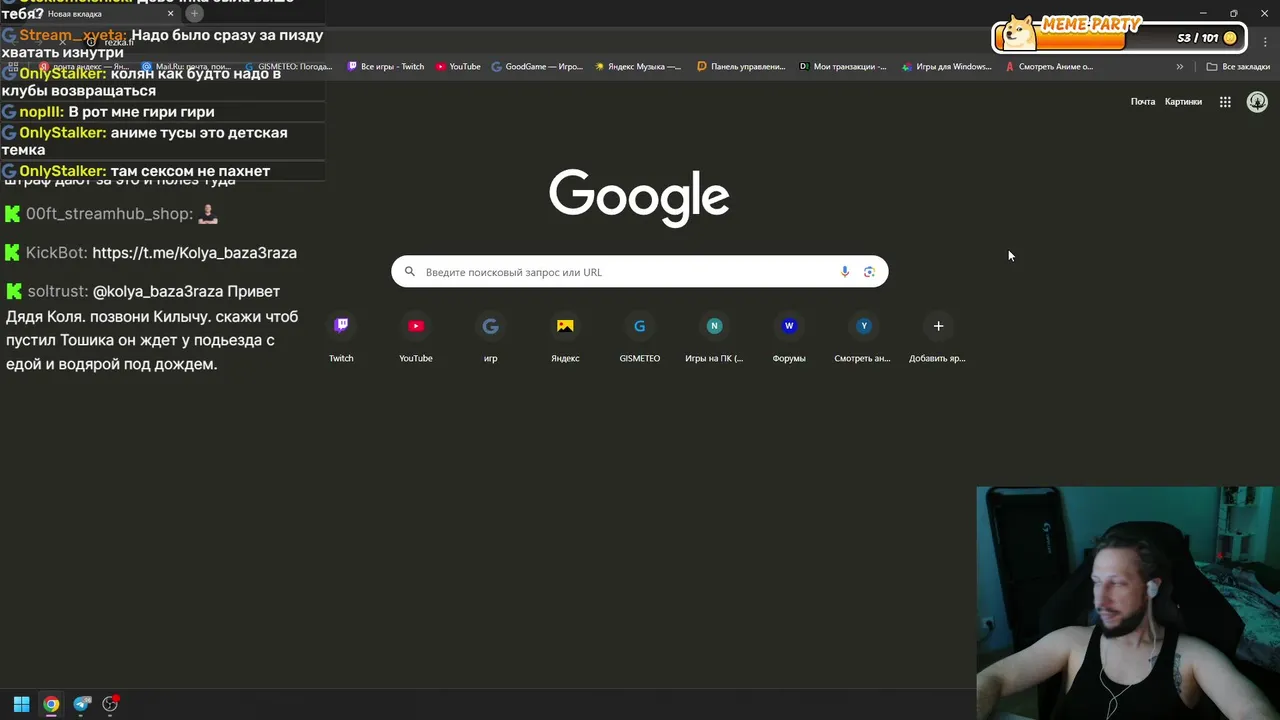Open Telegram from the taskbar
The height and width of the screenshot is (720, 1280).
tap(82, 704)
